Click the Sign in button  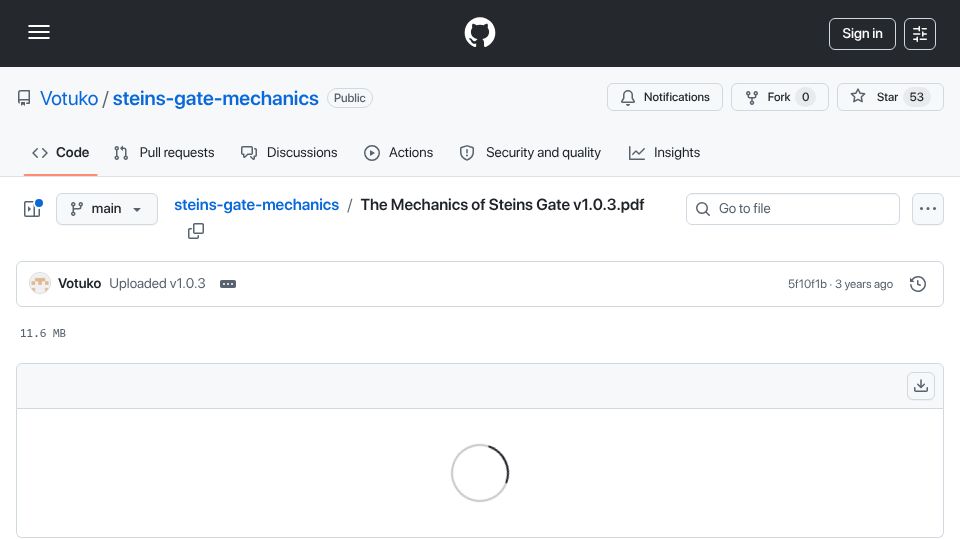pos(862,34)
